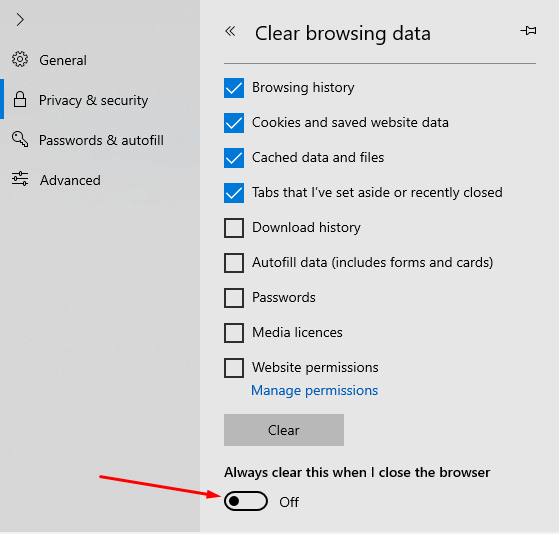Select the Website permissions checkbox
The width and height of the screenshot is (559, 534).
click(x=234, y=368)
